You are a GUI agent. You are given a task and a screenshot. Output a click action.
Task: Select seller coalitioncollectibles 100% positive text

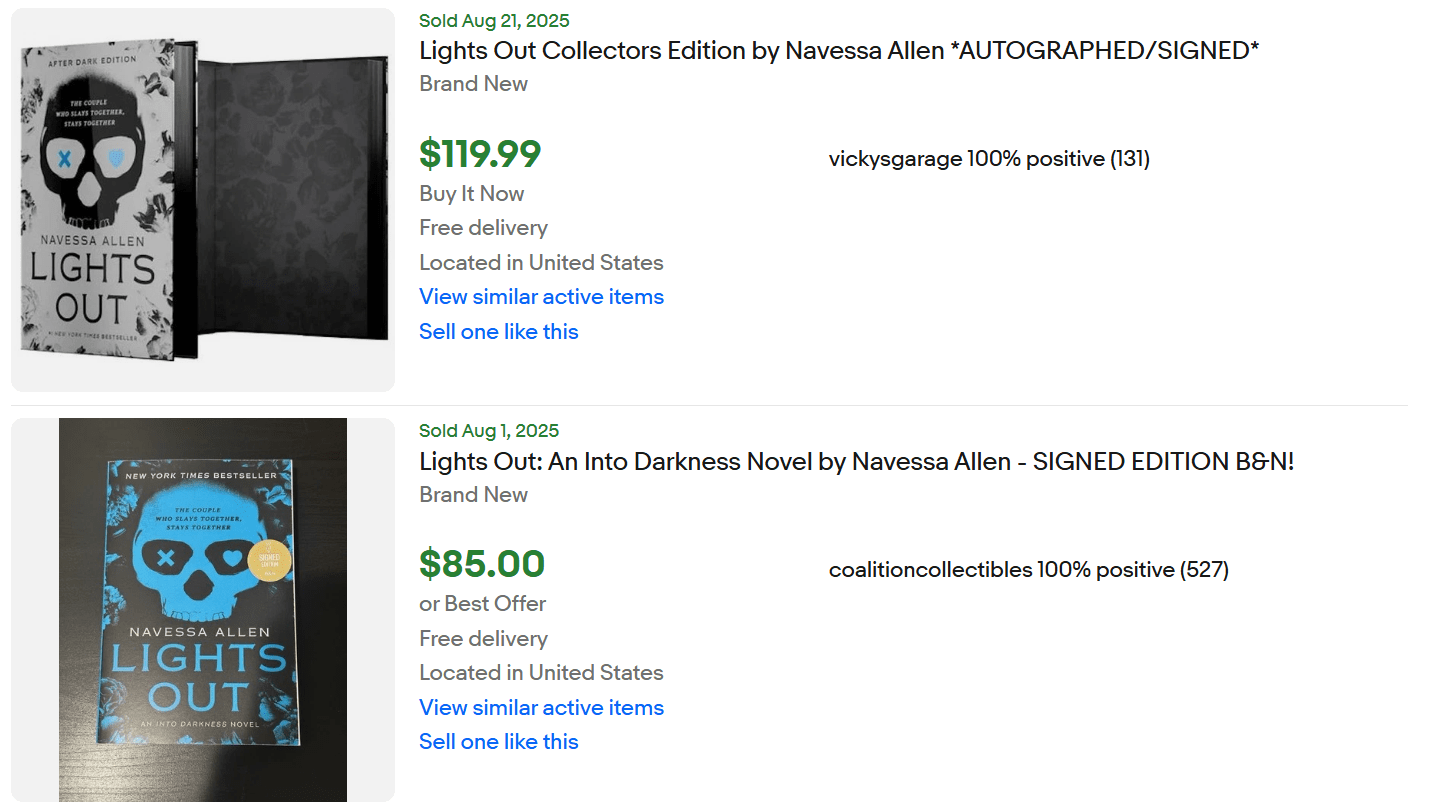1028,570
